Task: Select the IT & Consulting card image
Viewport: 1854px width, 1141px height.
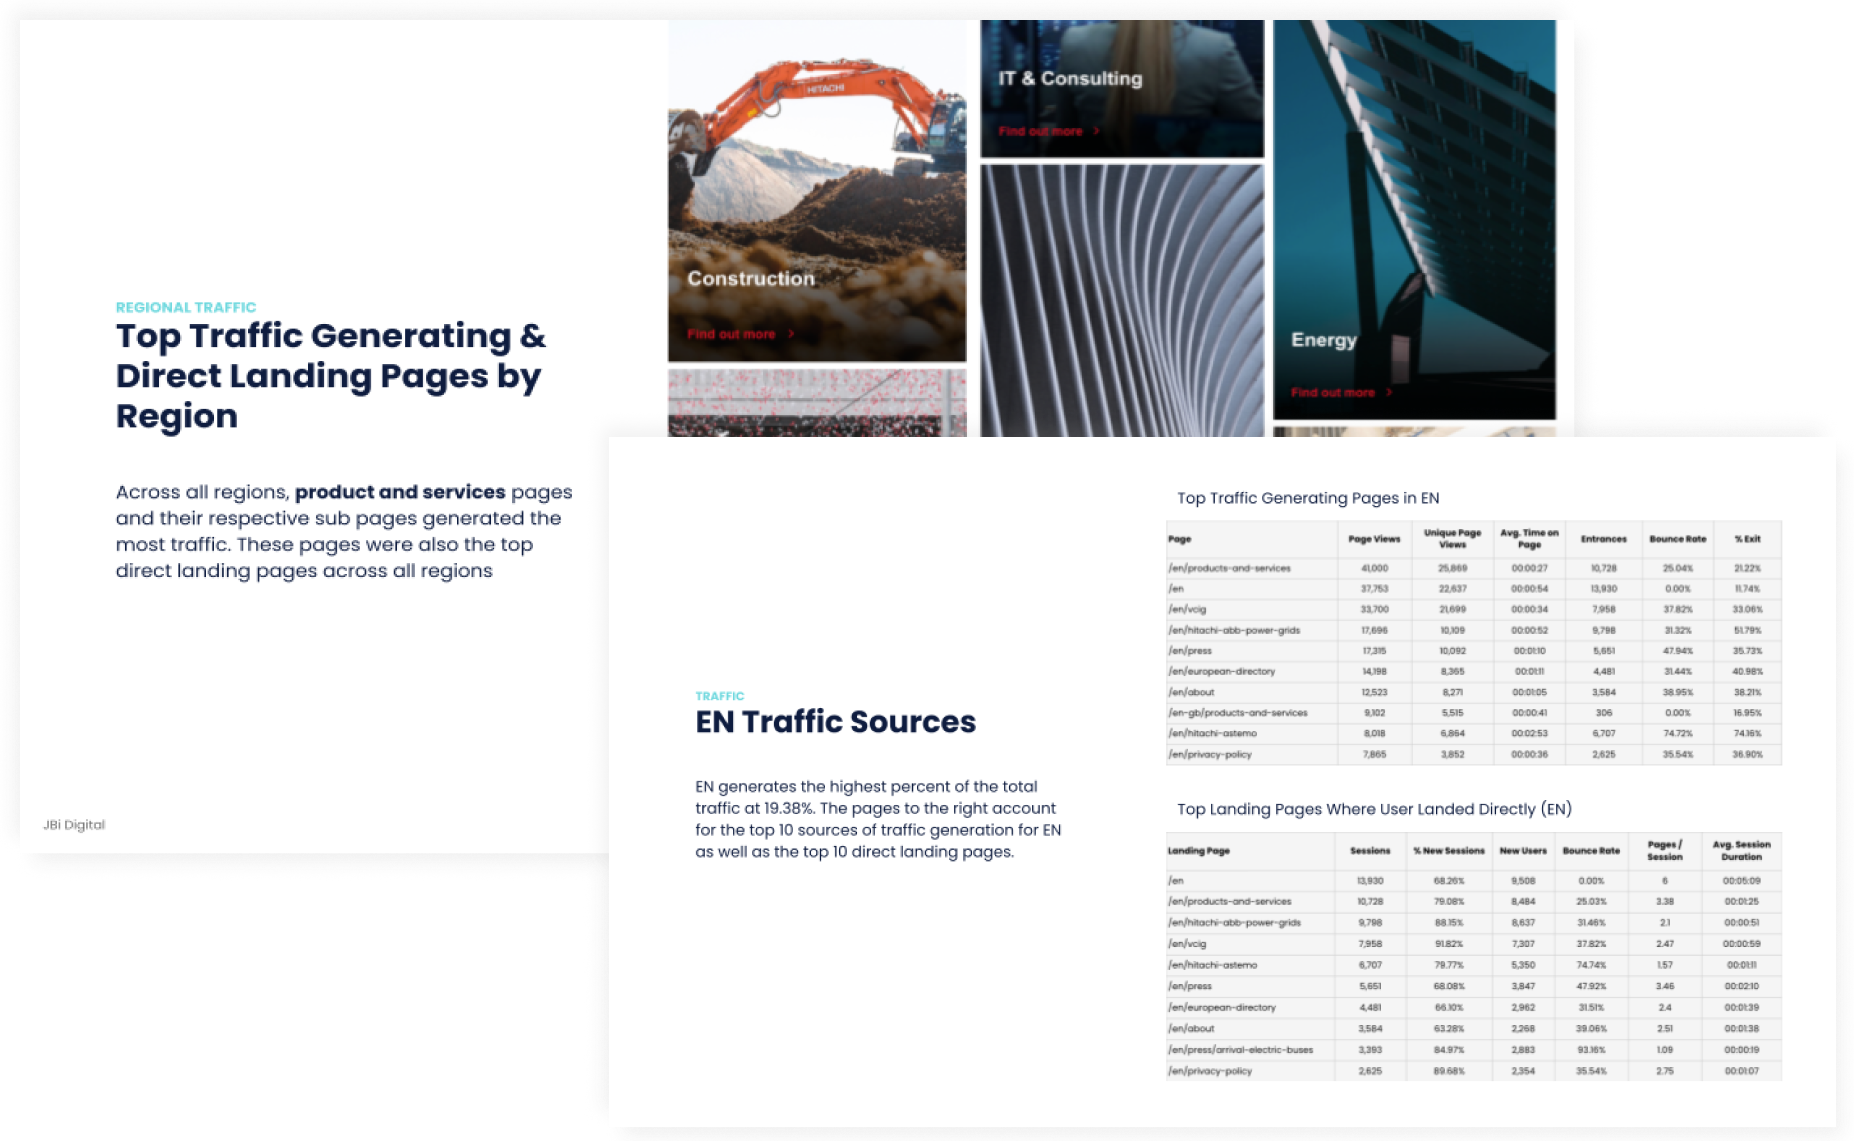Action: [1122, 88]
